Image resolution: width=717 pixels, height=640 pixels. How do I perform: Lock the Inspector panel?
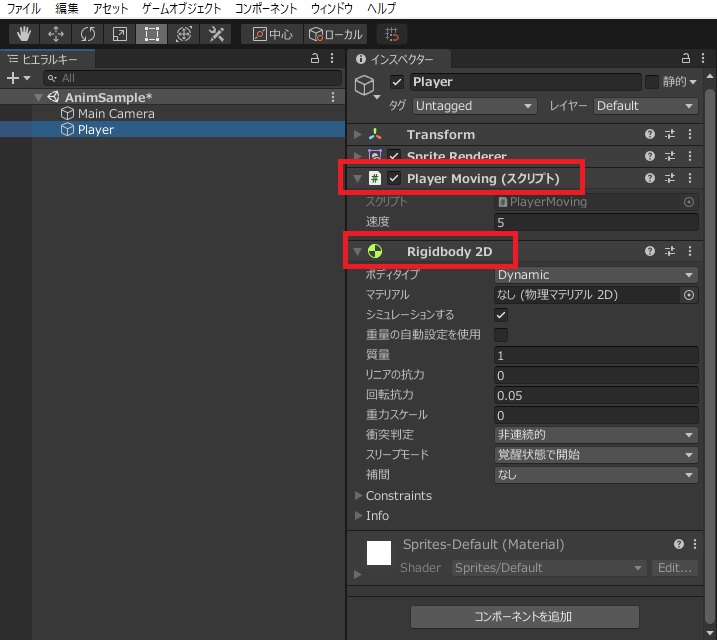(685, 59)
